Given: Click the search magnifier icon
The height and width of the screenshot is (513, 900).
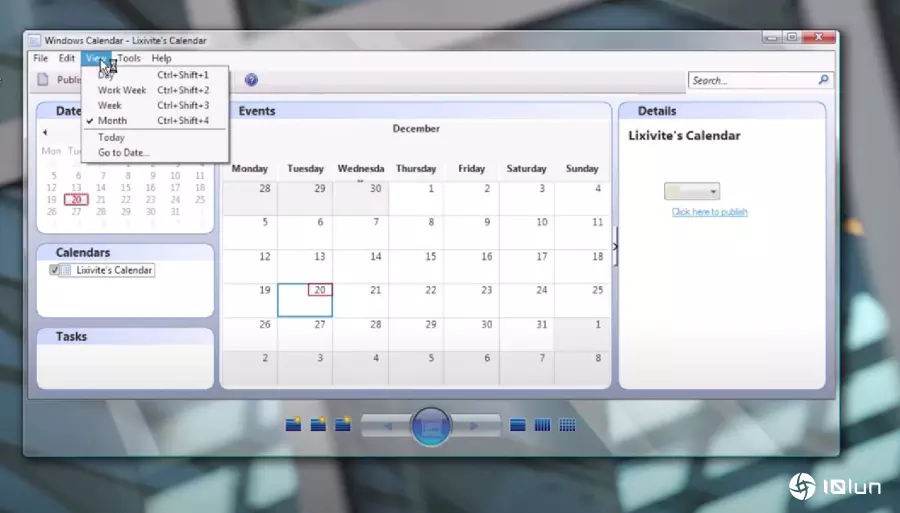Looking at the screenshot, I should click(823, 80).
